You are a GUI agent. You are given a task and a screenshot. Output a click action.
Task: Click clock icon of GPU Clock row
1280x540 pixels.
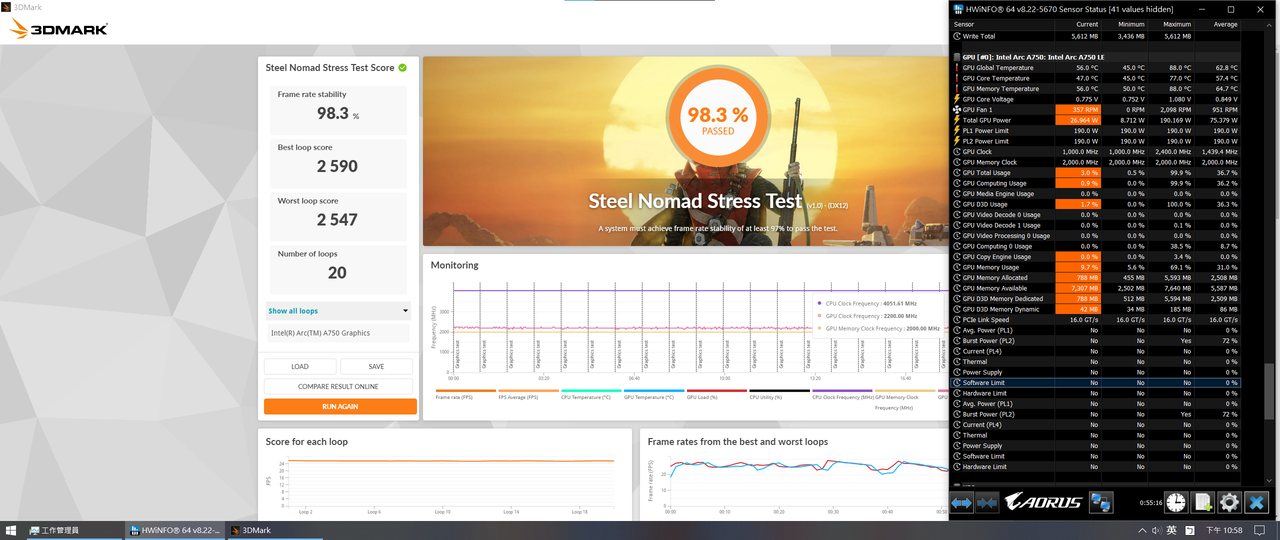pyautogui.click(x=957, y=152)
